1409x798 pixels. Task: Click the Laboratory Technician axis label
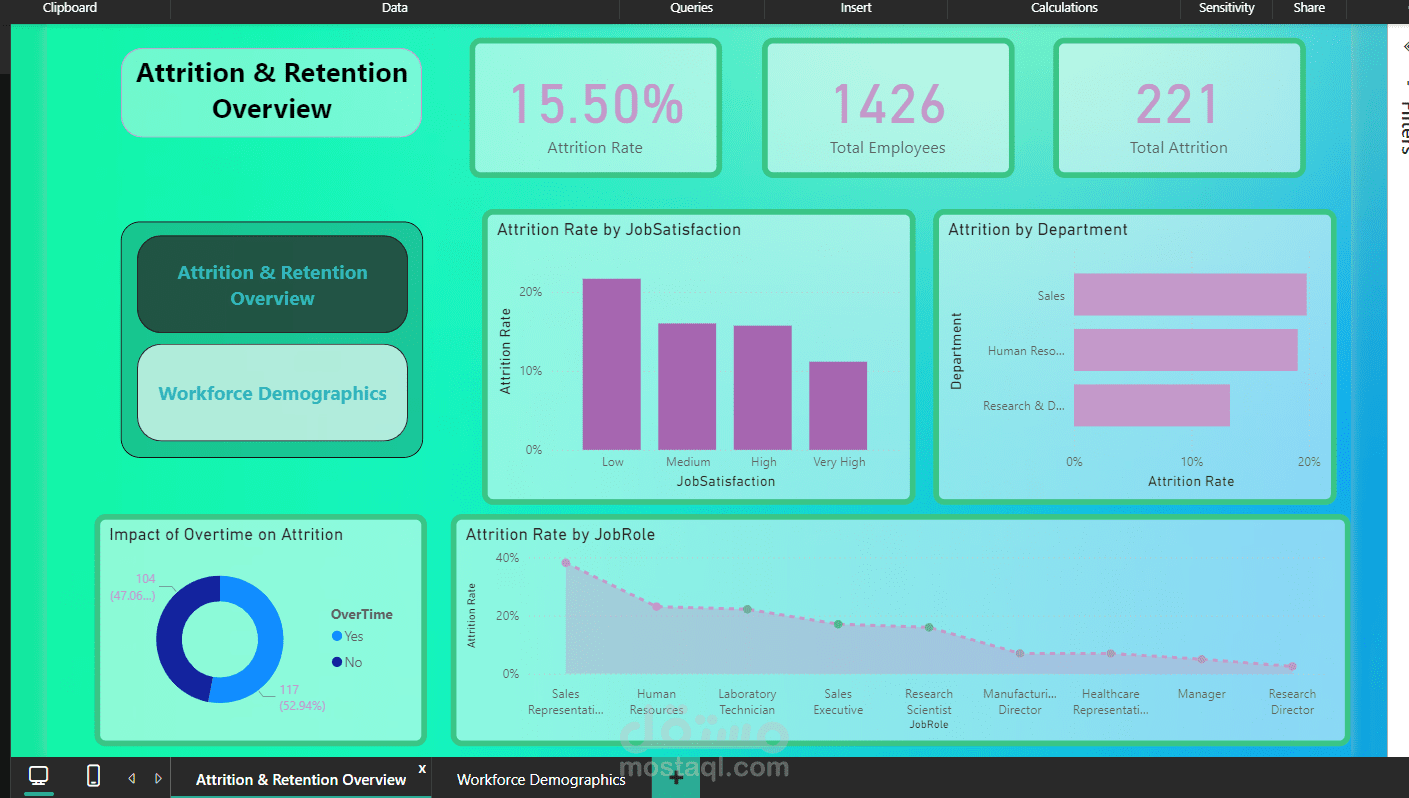[x=747, y=702]
